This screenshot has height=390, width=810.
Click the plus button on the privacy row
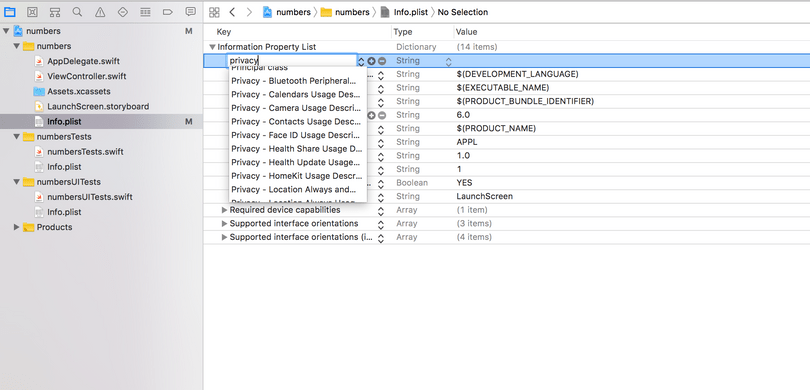pyautogui.click(x=371, y=61)
